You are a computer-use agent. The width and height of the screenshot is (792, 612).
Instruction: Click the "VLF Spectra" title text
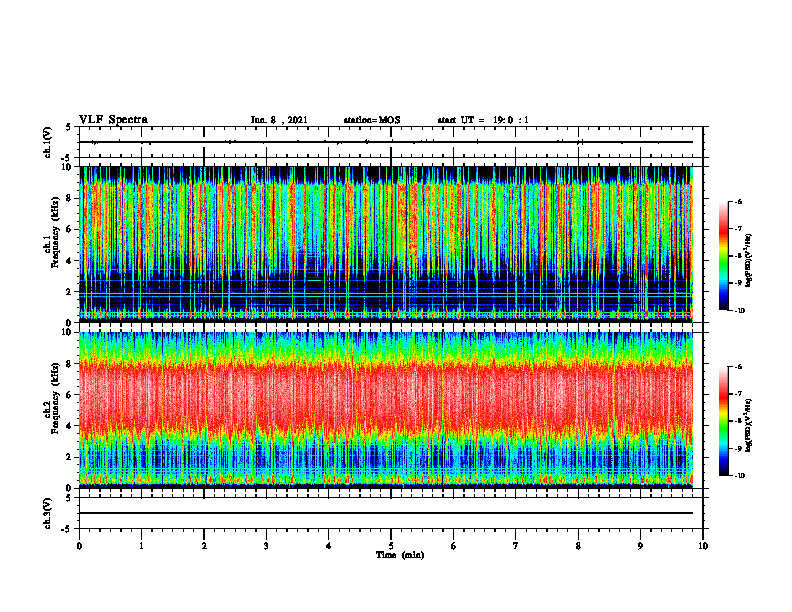(113, 120)
